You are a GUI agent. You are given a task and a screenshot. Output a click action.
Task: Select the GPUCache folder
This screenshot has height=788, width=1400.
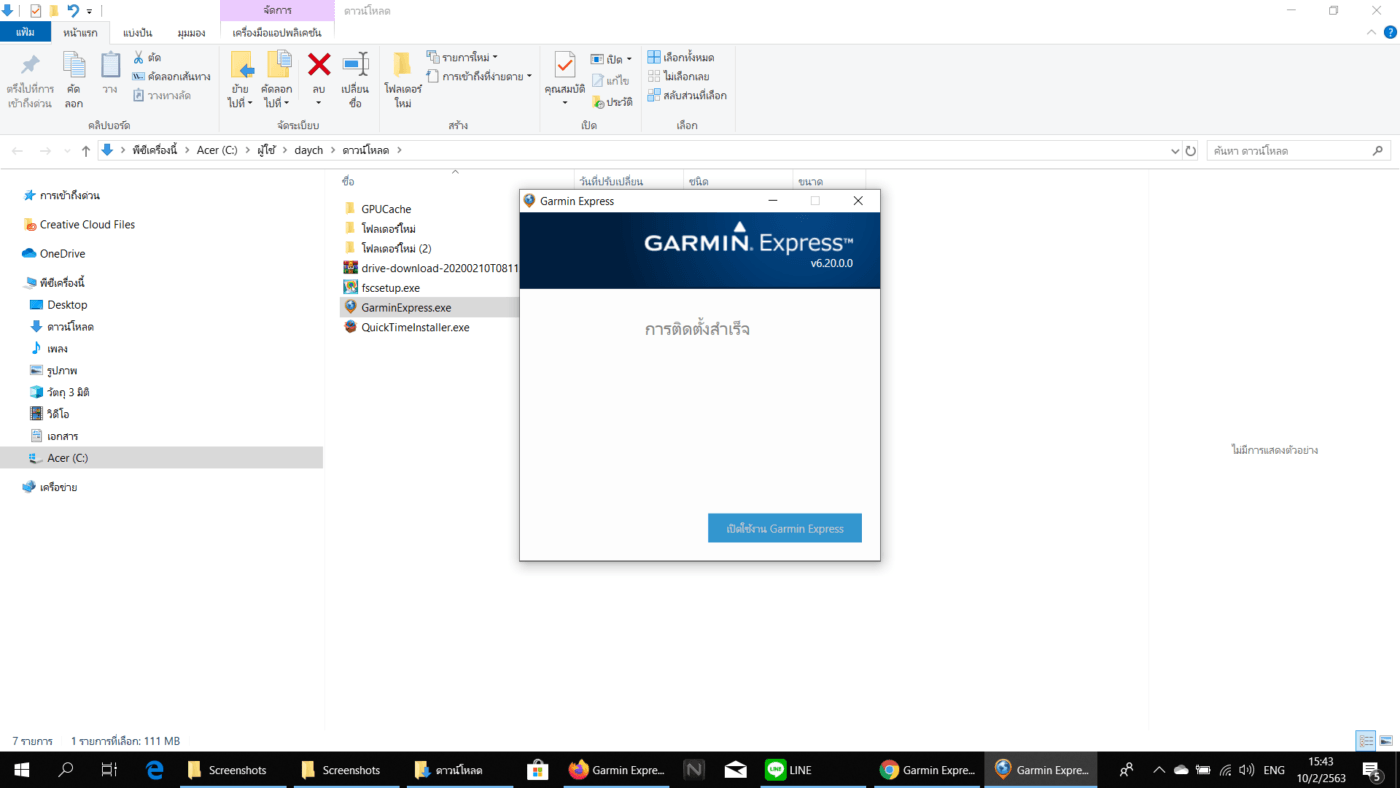tap(386, 209)
